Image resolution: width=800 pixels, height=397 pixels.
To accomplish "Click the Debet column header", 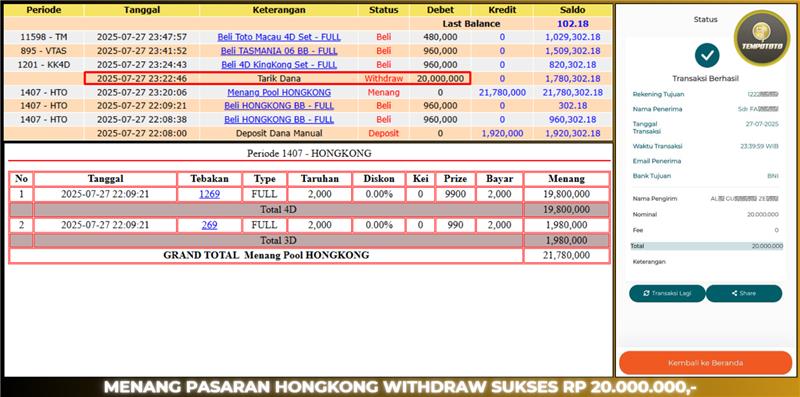I will point(440,10).
